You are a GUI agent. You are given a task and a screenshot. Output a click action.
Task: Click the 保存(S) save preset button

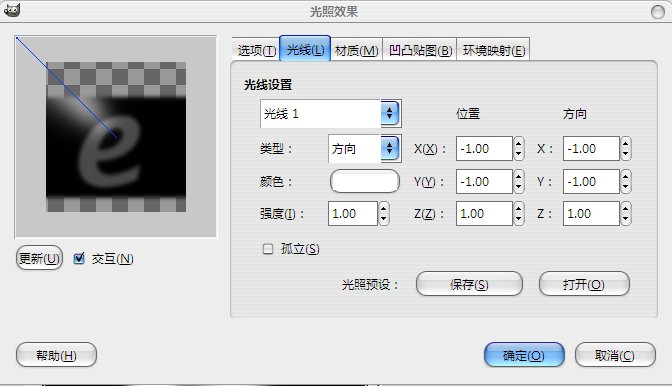[469, 284]
